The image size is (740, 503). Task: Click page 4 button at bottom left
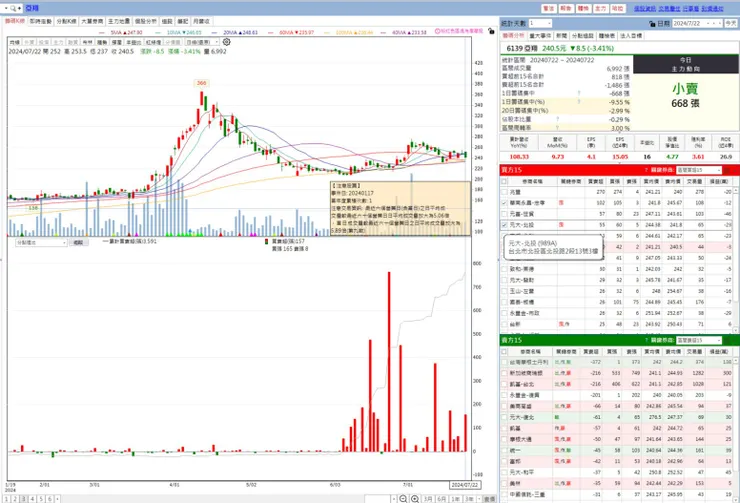click(x=32, y=499)
